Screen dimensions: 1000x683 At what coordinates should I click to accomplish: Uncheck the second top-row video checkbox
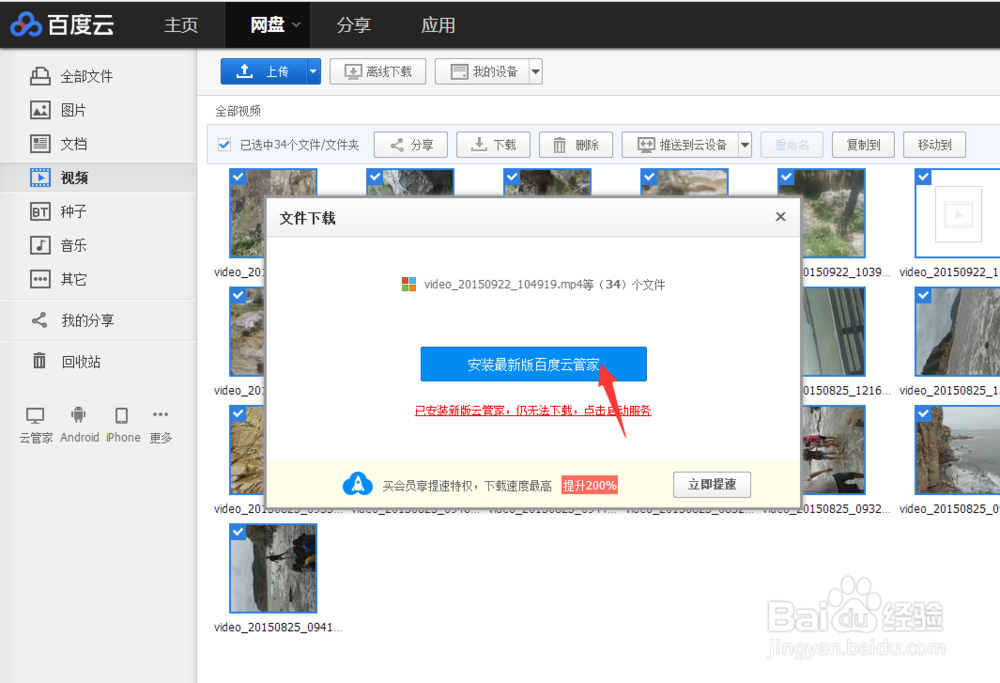pos(375,177)
